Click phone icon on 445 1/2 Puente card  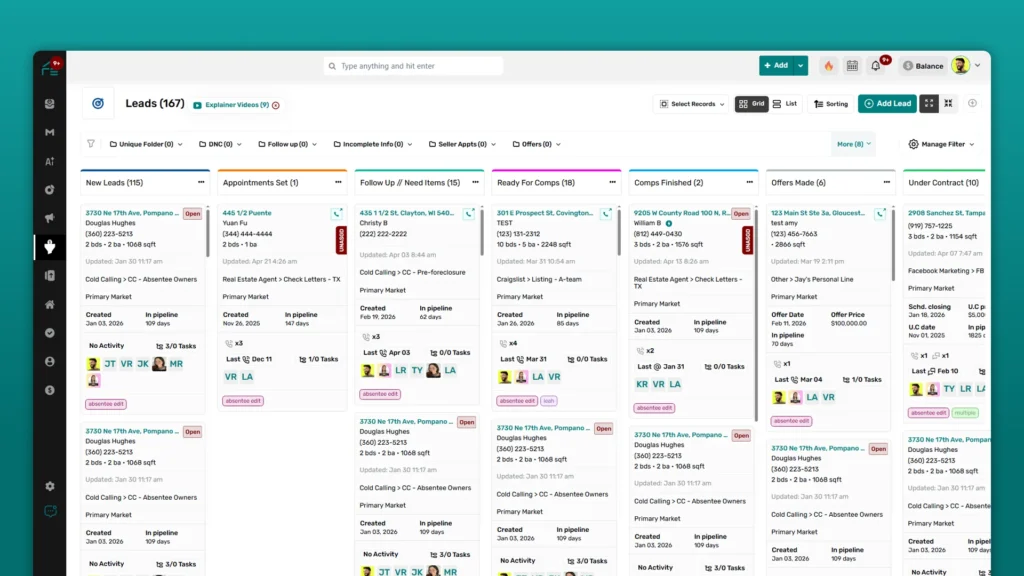(x=337, y=214)
